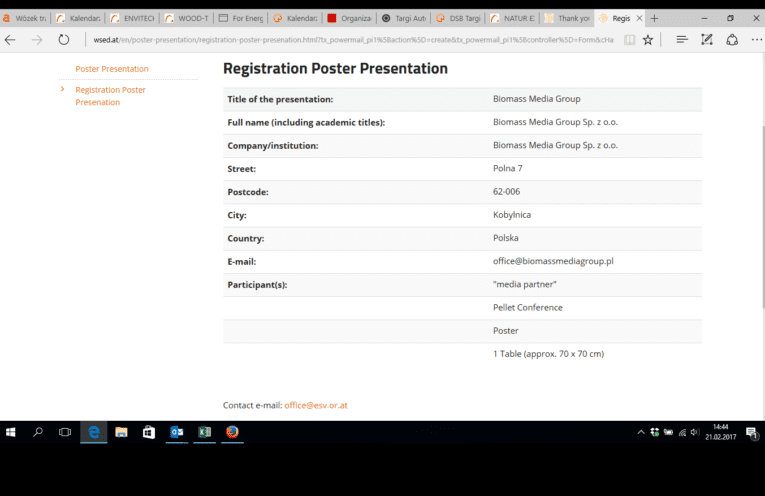Open Registration Poster Presenation sidebar link
The width and height of the screenshot is (765, 496).
click(x=110, y=96)
